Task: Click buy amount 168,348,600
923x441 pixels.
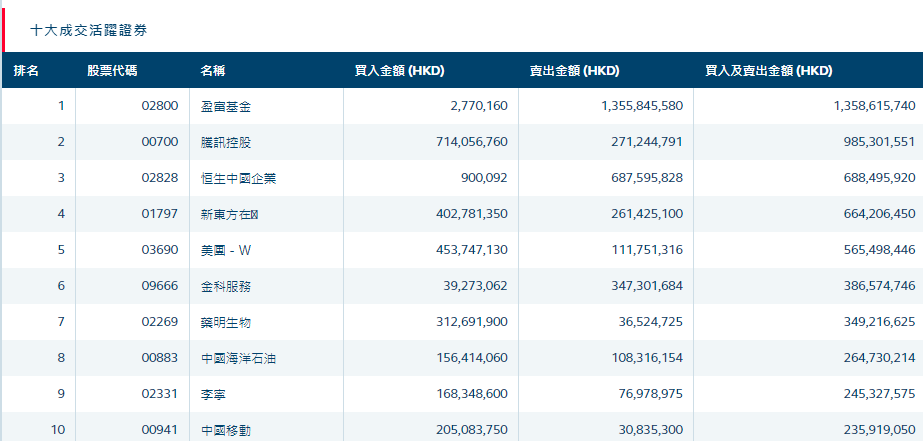Action: tap(472, 393)
